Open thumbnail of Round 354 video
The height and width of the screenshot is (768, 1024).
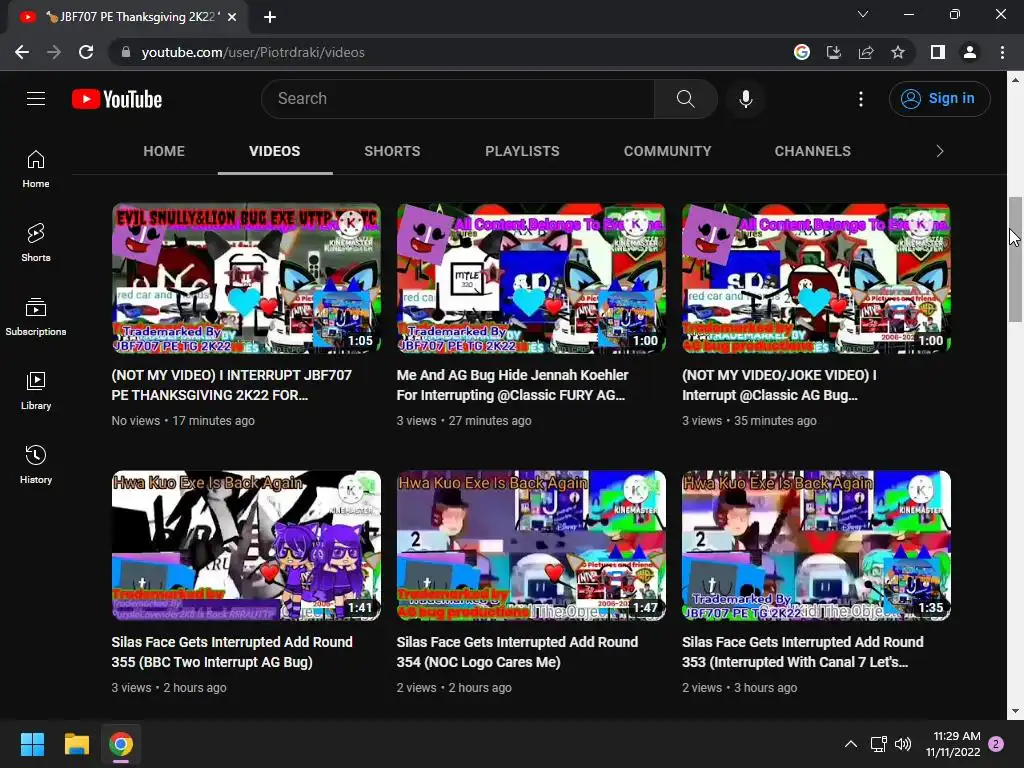tap(531, 545)
